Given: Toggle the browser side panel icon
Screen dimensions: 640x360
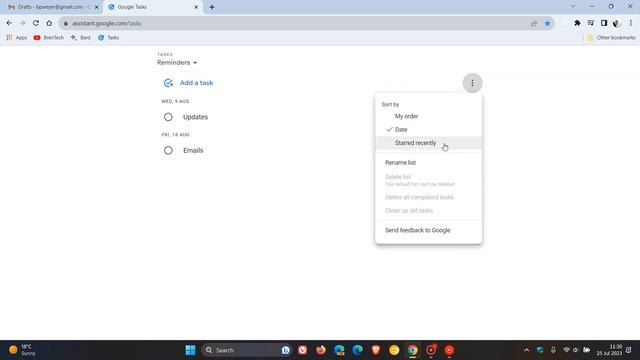Looking at the screenshot, I should point(604,23).
